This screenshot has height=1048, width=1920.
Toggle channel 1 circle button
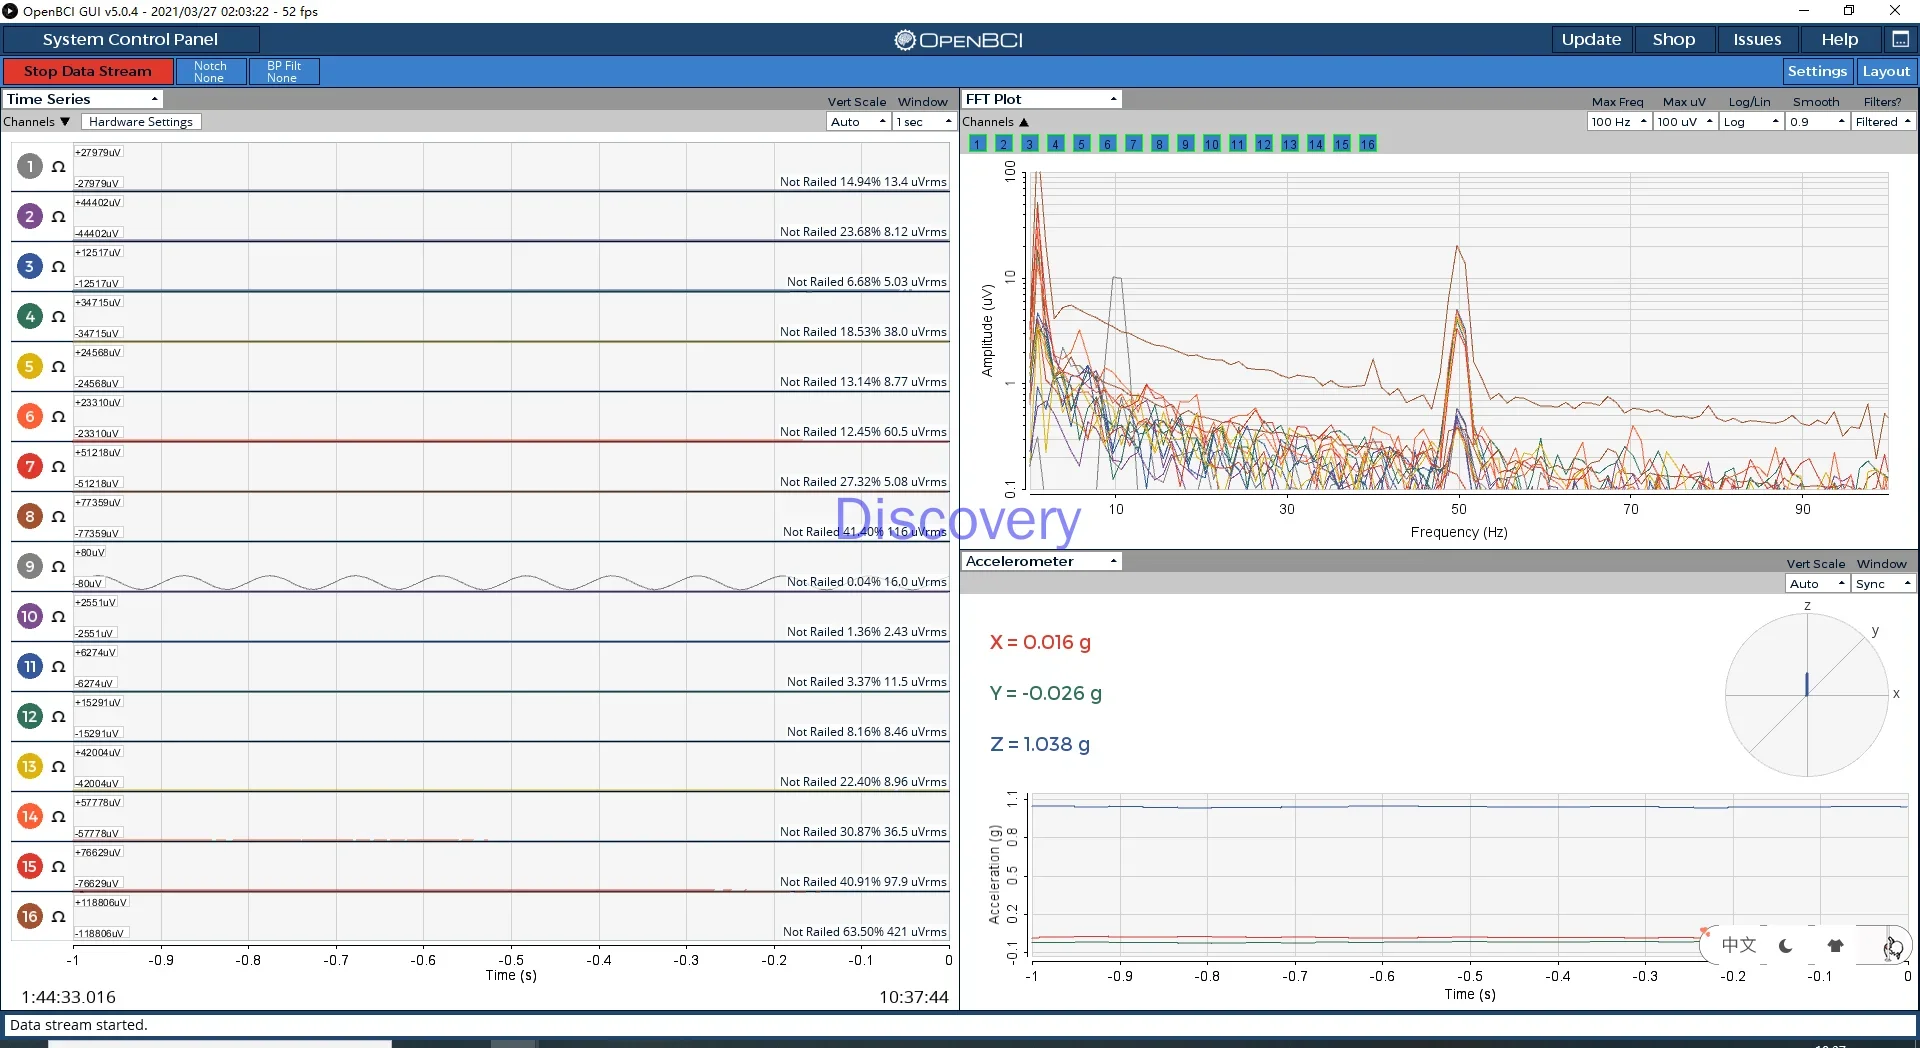30,166
